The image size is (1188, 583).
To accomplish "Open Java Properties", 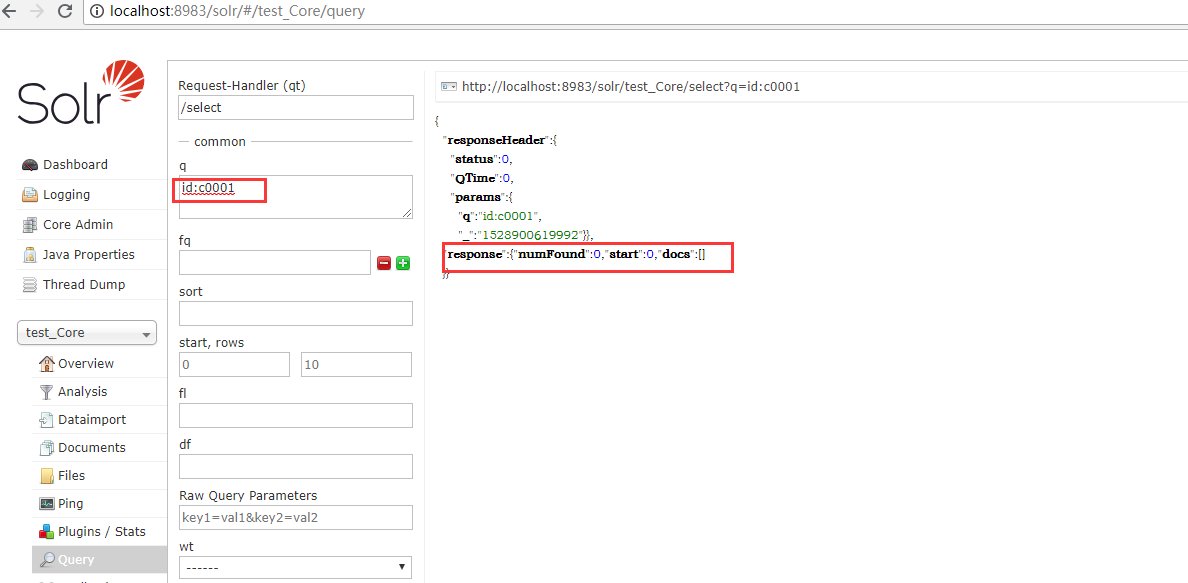I will pyautogui.click(x=89, y=255).
